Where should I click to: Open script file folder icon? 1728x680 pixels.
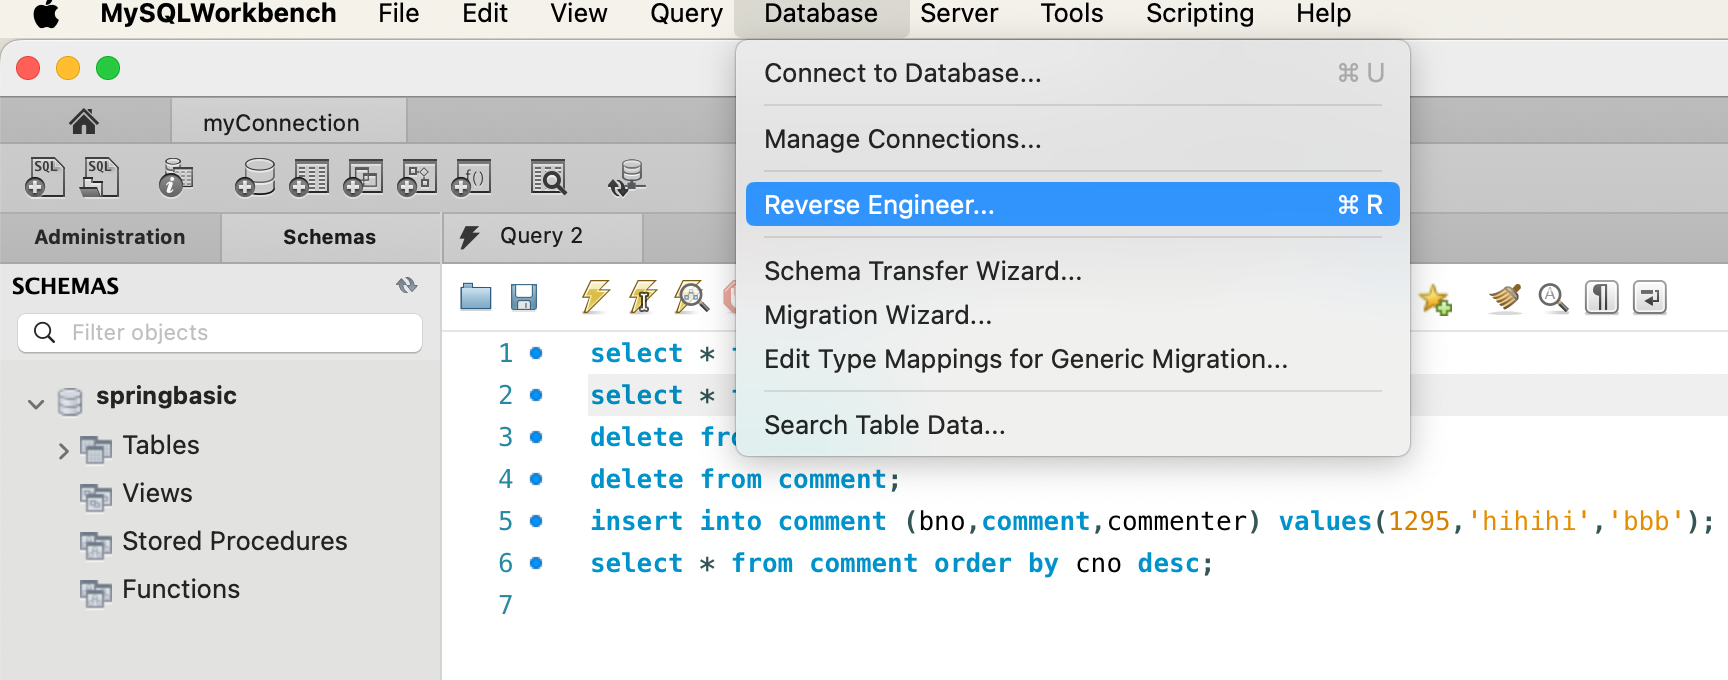coord(476,297)
